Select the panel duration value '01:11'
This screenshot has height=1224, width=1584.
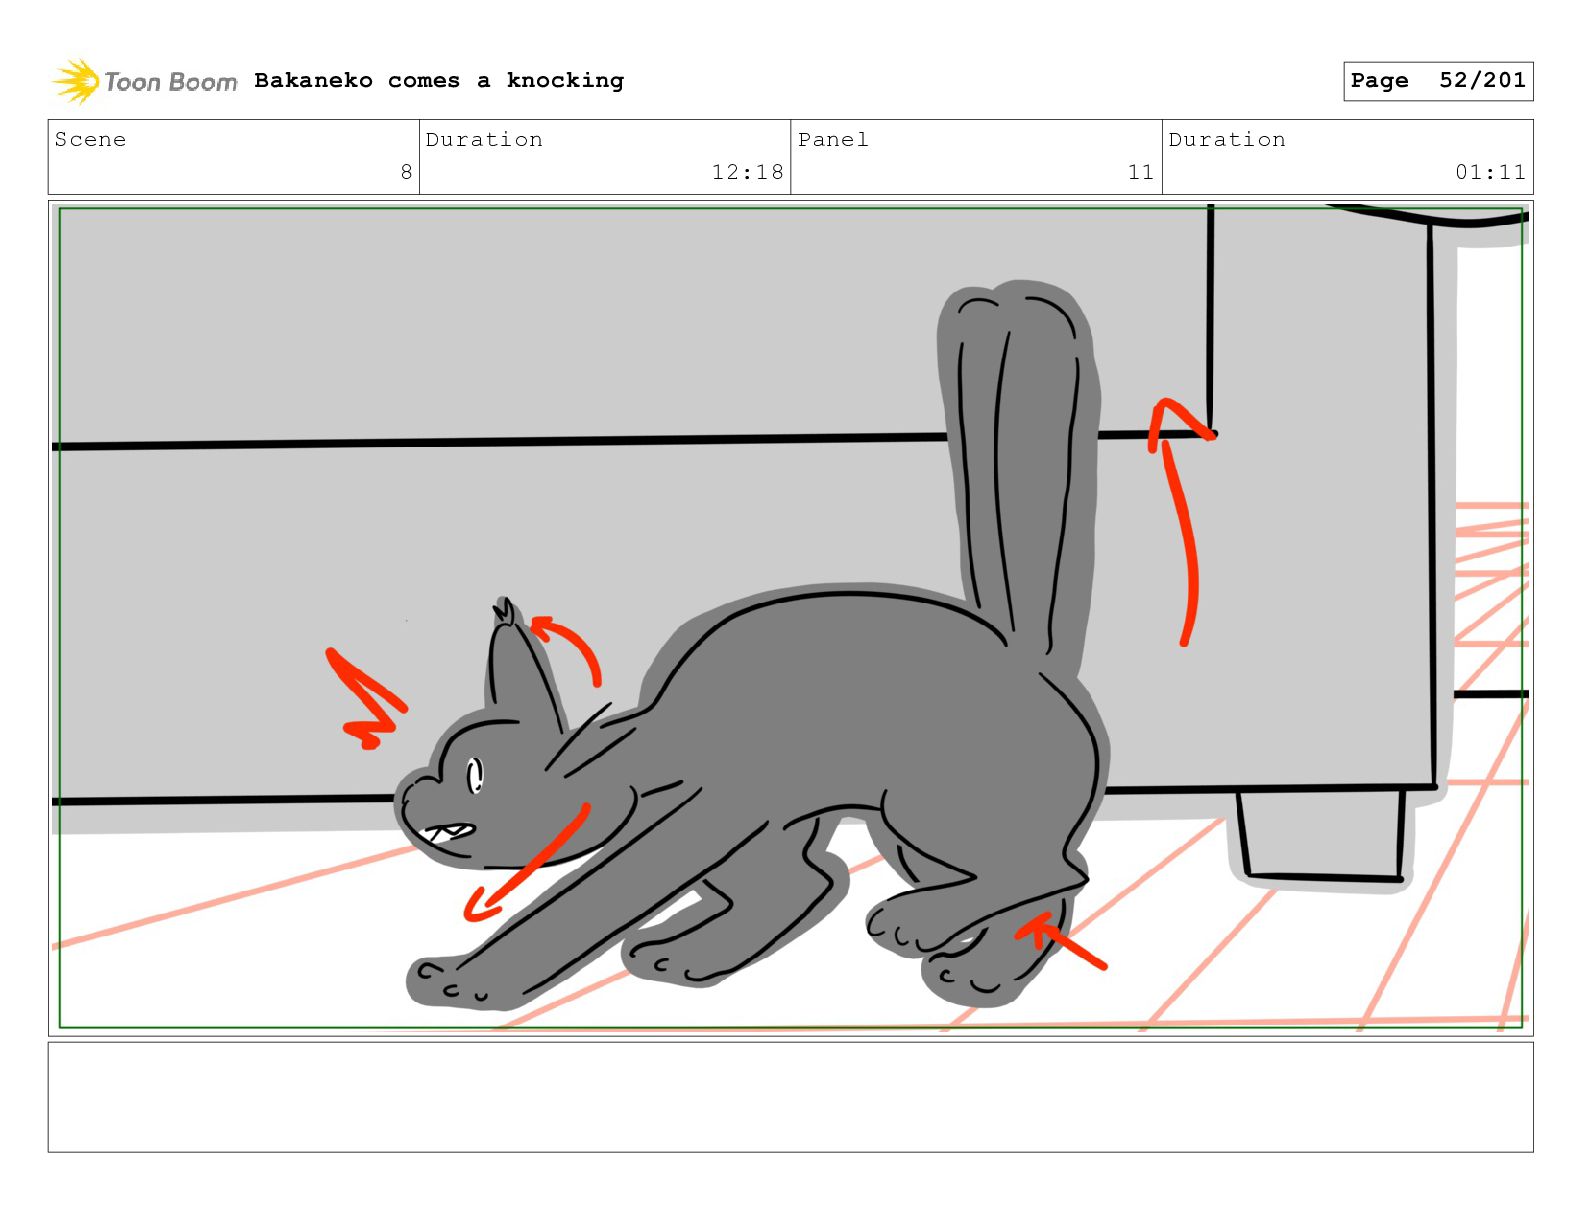coord(1490,172)
